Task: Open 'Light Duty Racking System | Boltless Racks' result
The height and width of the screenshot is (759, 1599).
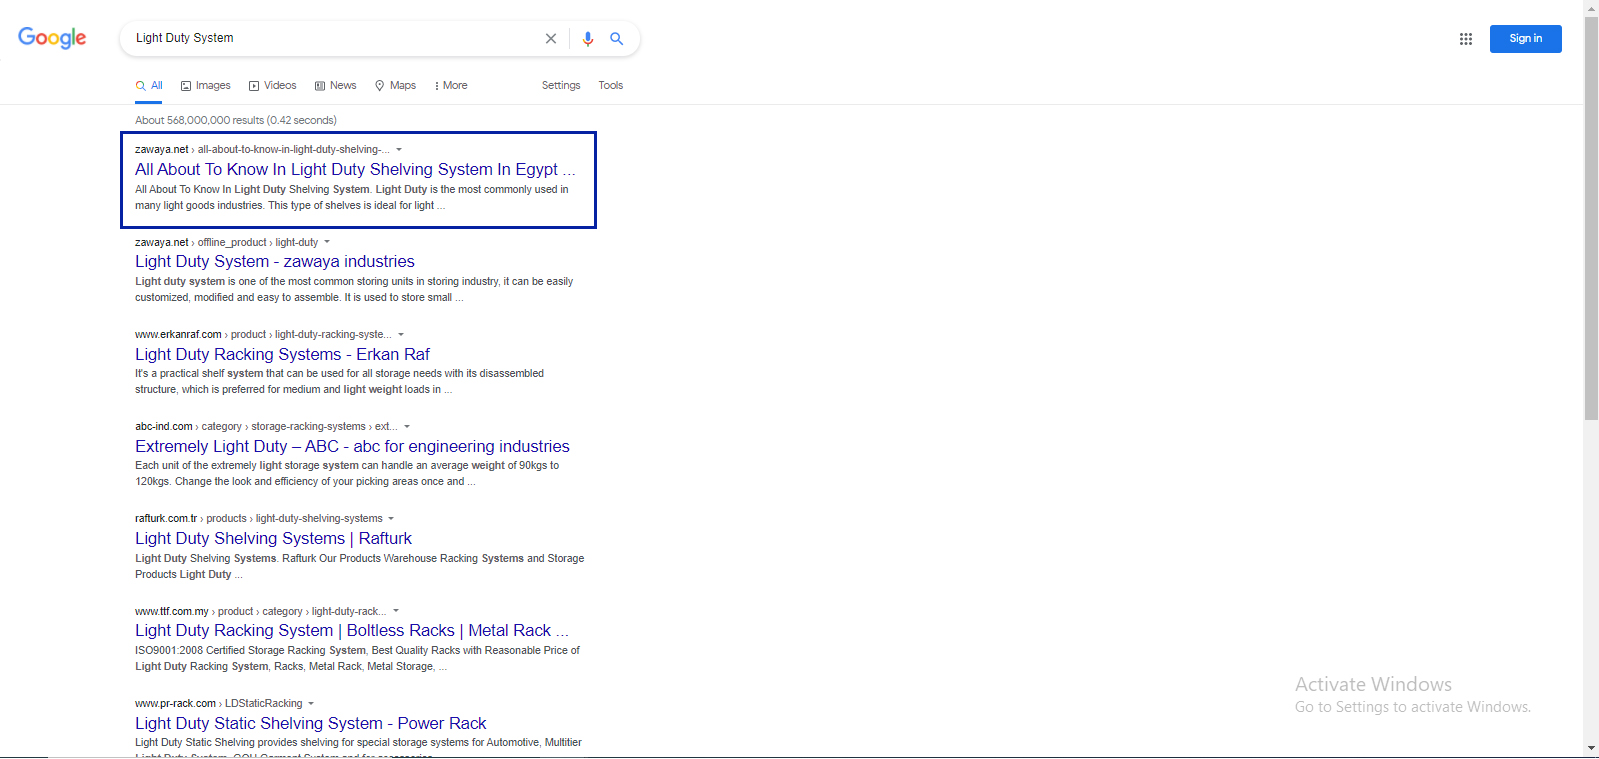Action: [352, 630]
